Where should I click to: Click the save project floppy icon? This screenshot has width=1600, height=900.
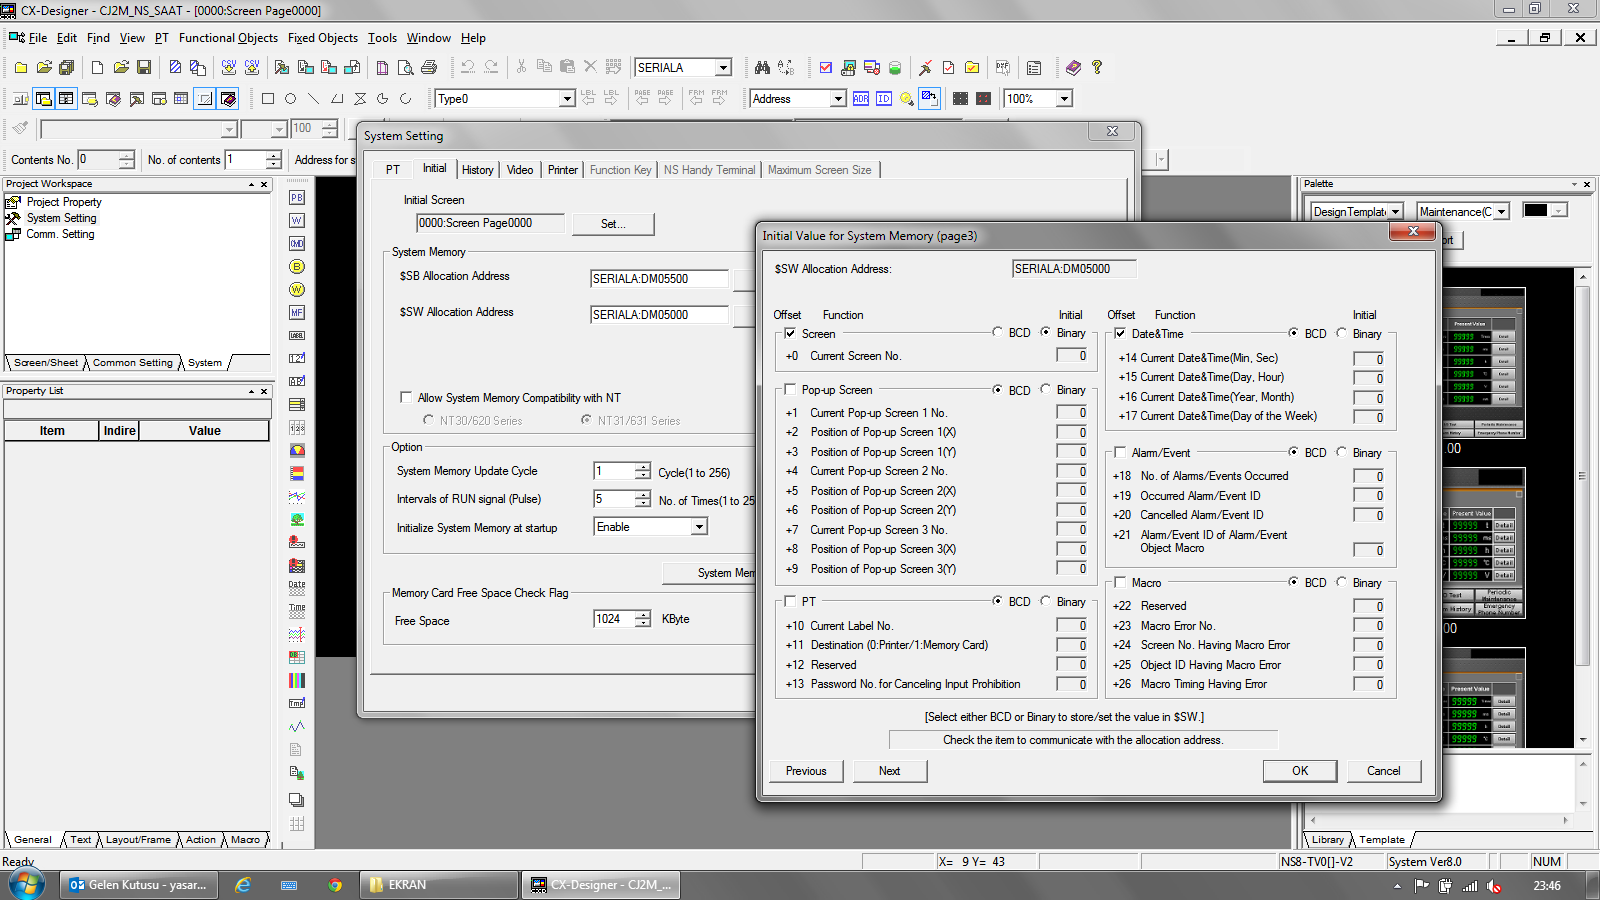144,67
